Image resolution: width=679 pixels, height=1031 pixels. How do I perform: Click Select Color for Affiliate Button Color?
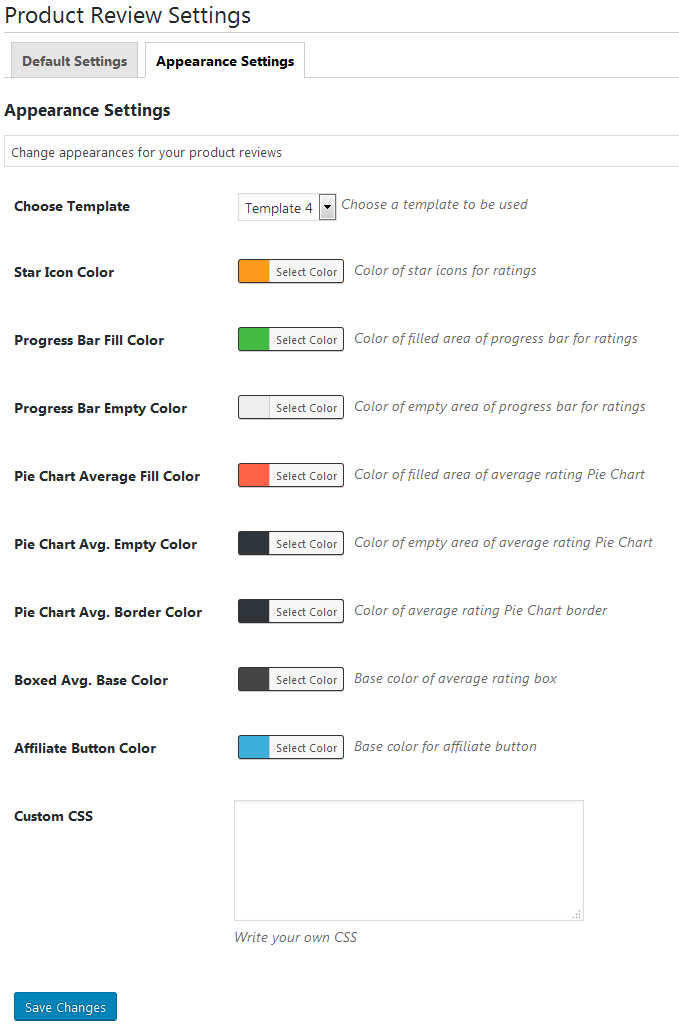pos(306,748)
